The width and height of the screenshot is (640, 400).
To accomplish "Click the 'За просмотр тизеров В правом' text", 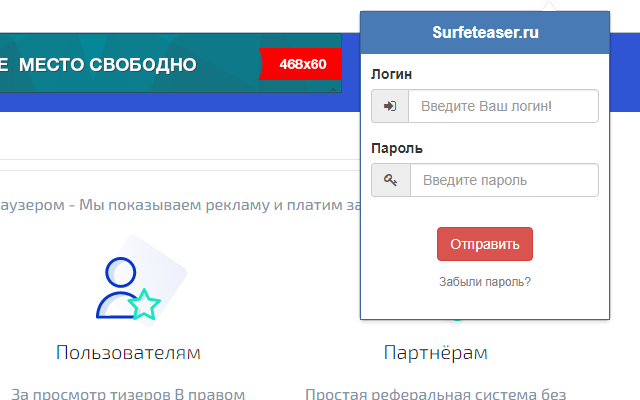I will click(128, 394).
